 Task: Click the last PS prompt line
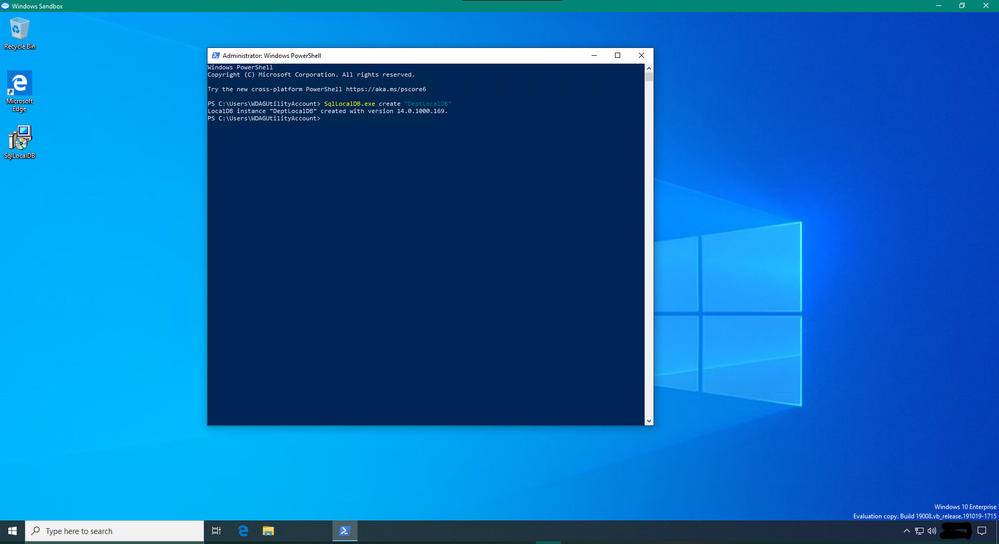[264, 118]
